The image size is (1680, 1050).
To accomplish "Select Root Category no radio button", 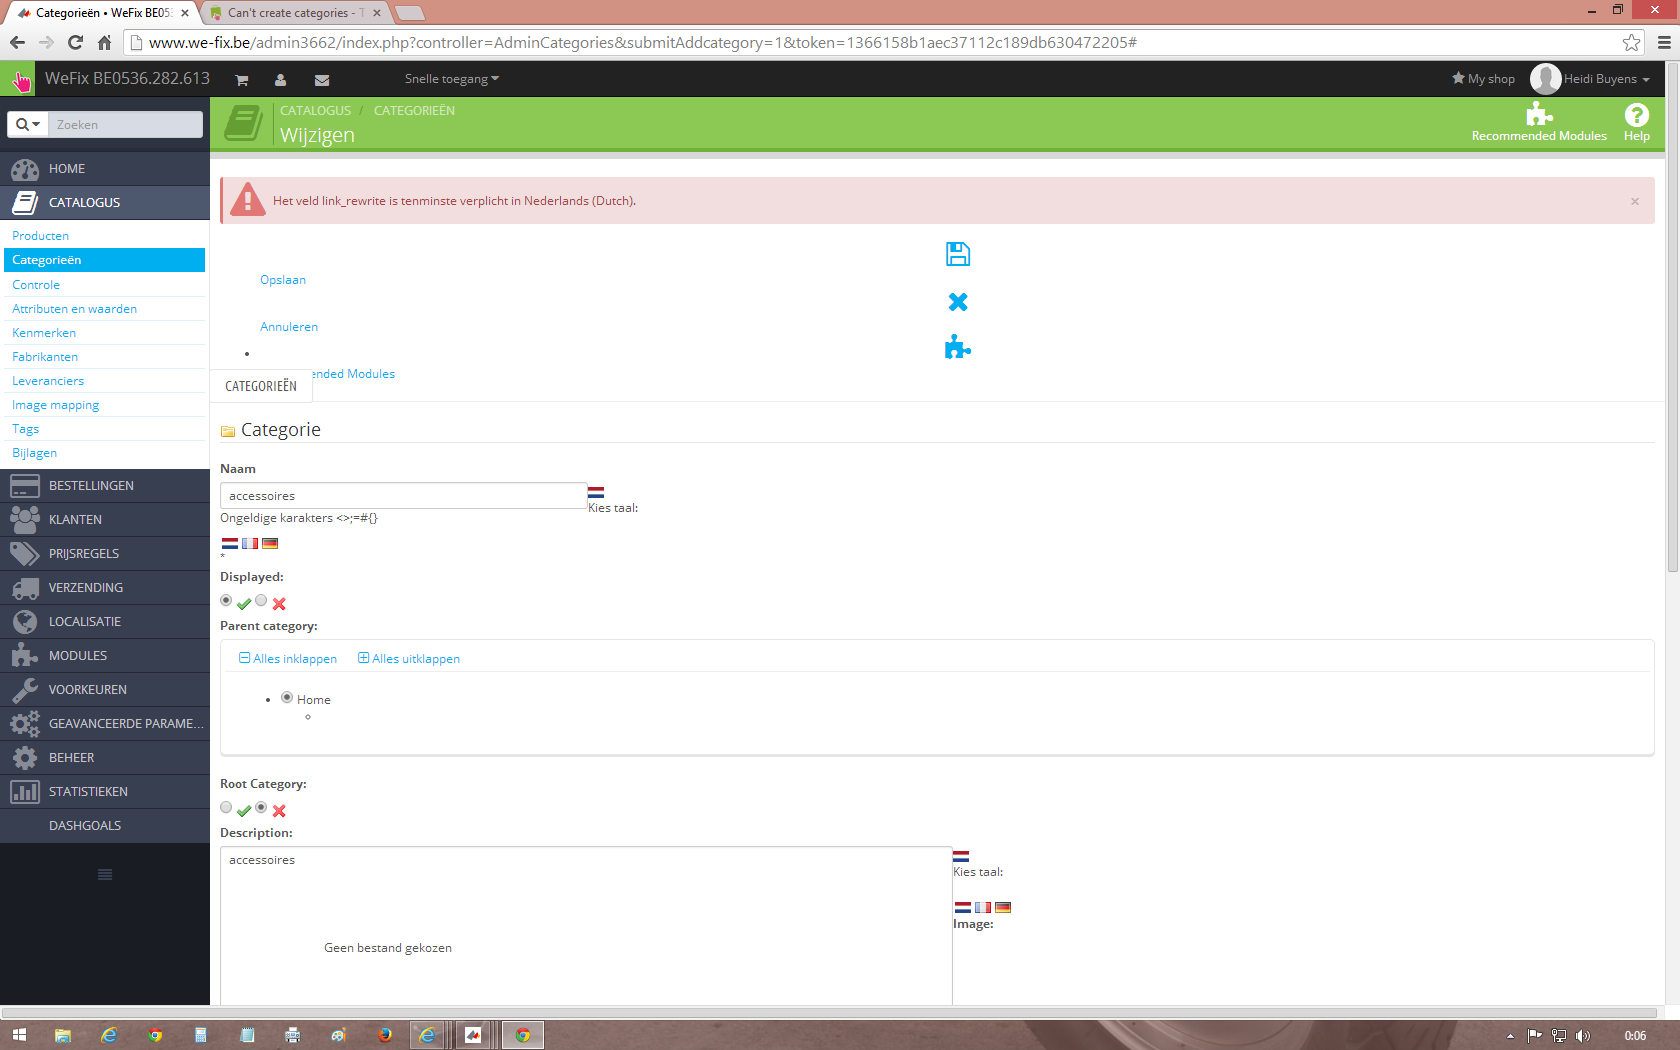I will 261,808.
